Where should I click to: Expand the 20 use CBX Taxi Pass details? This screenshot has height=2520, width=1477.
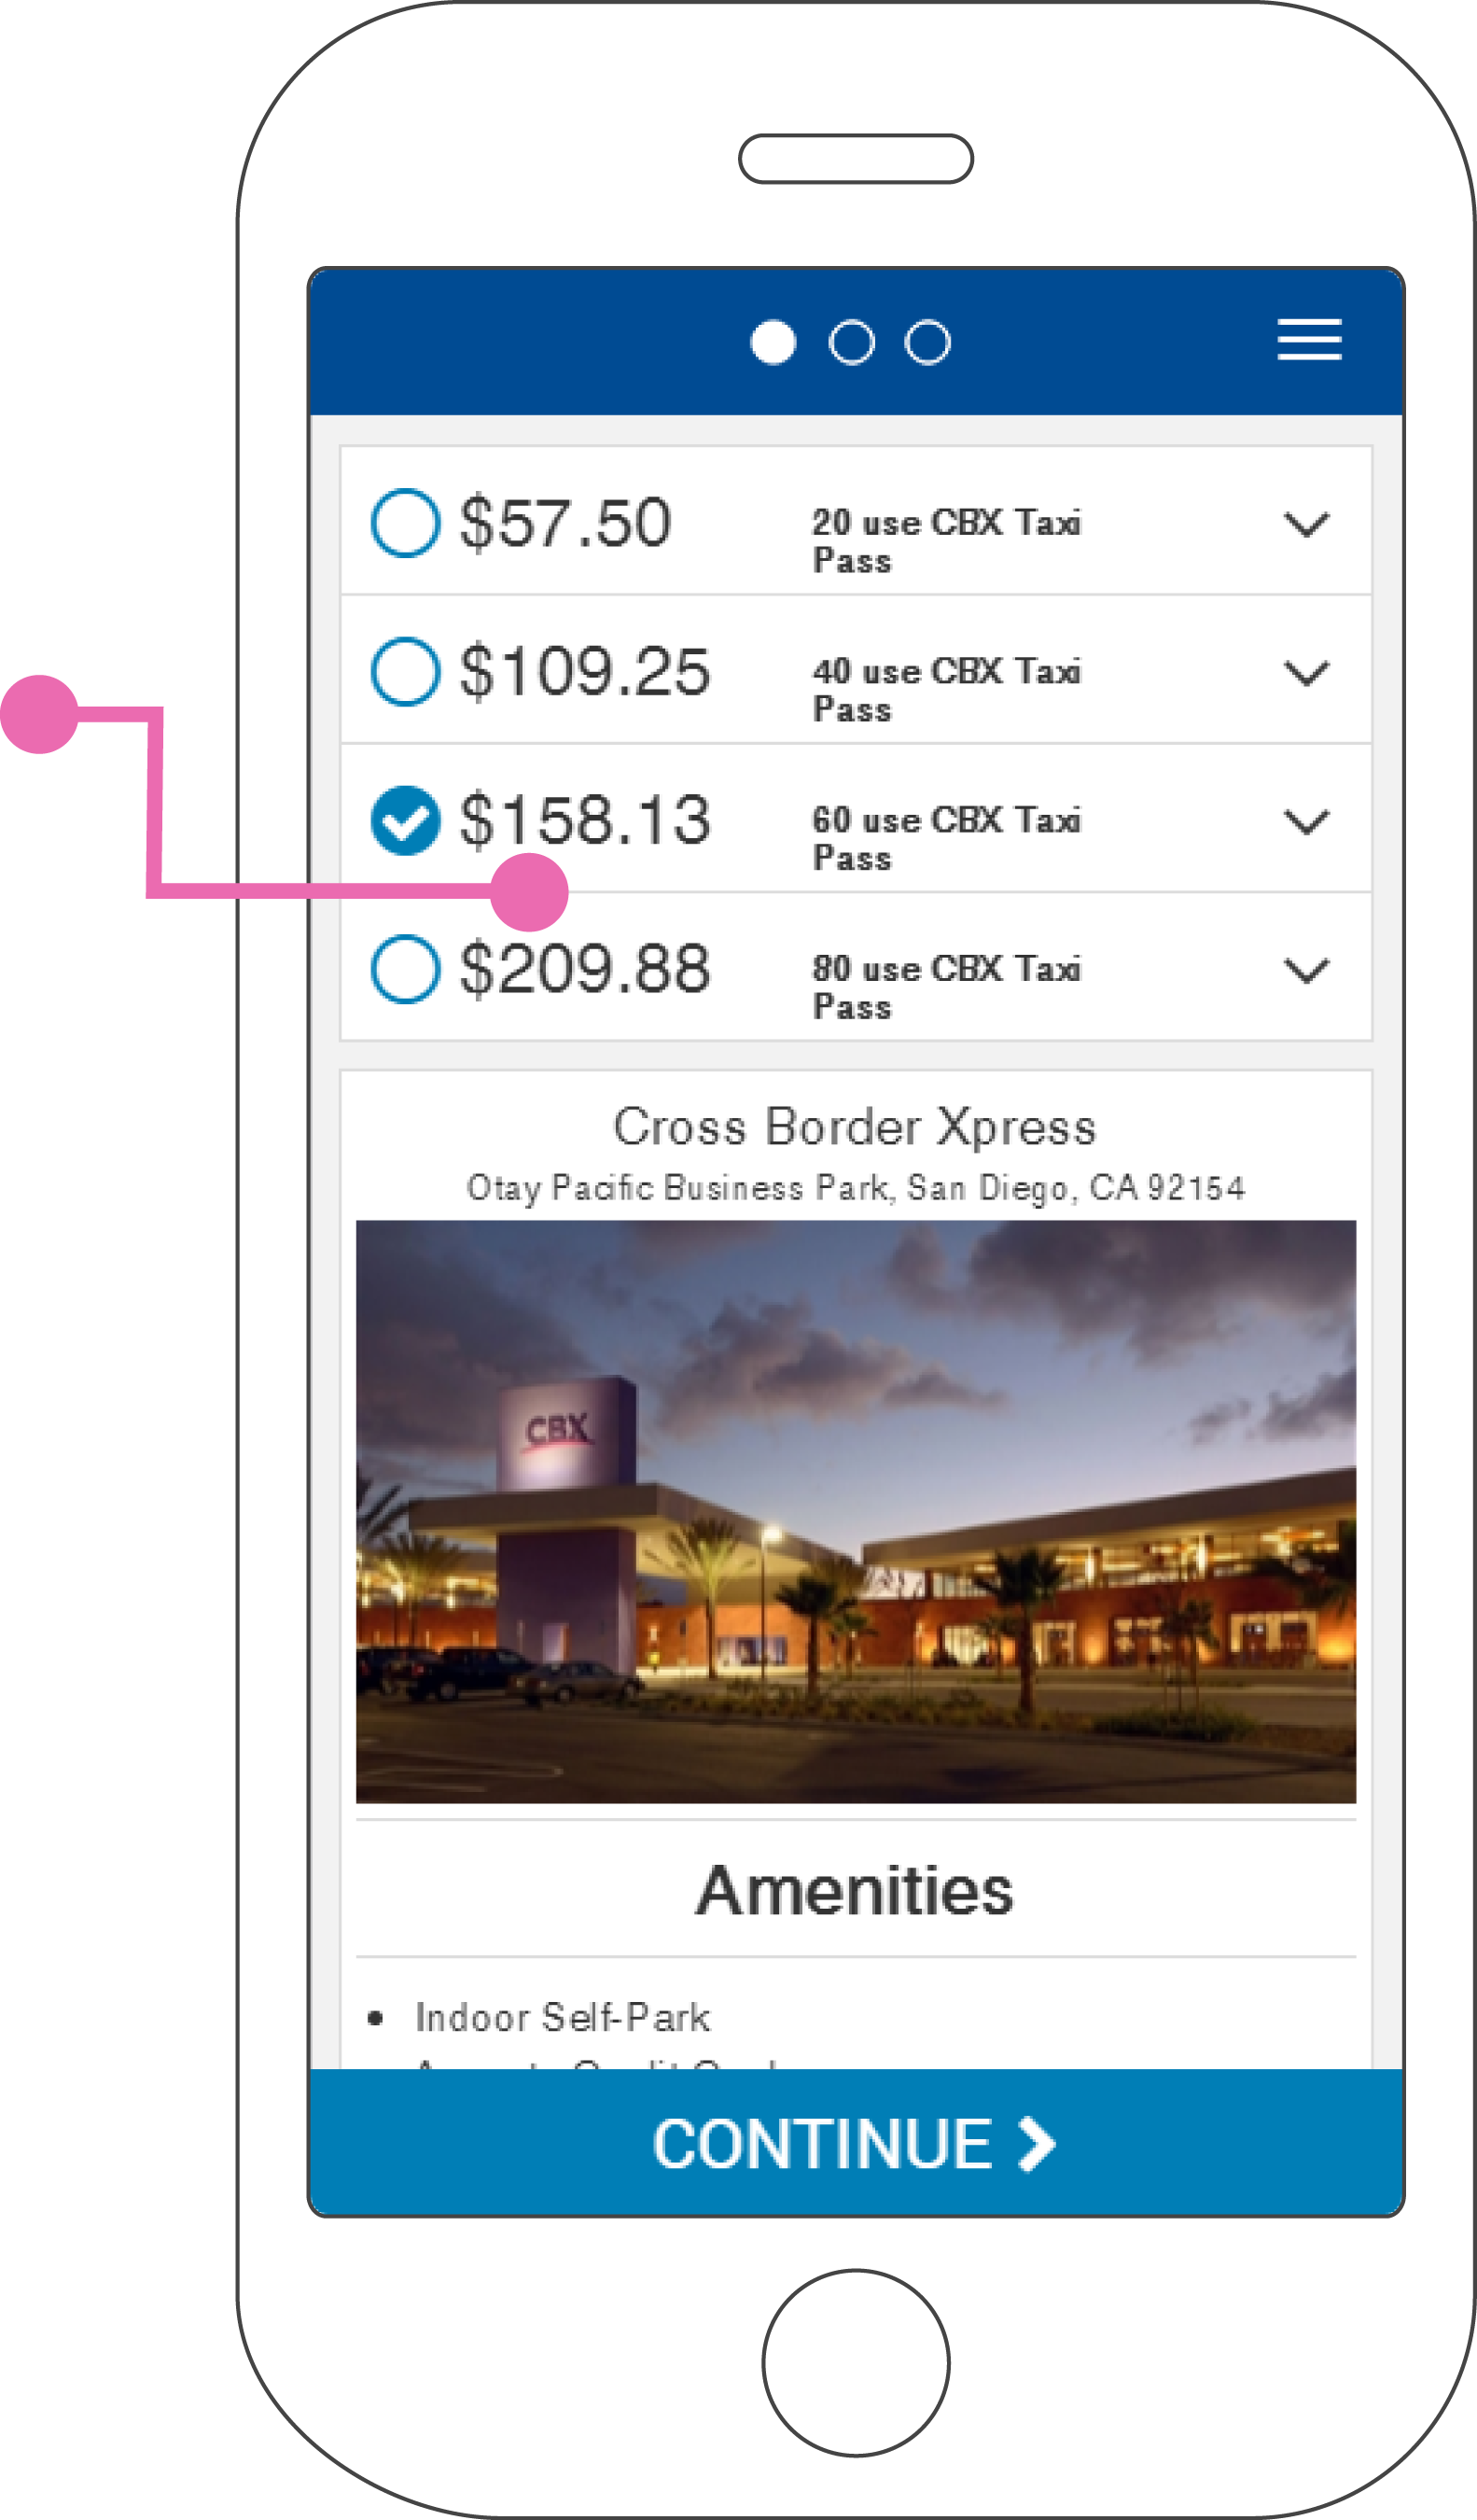click(1306, 524)
